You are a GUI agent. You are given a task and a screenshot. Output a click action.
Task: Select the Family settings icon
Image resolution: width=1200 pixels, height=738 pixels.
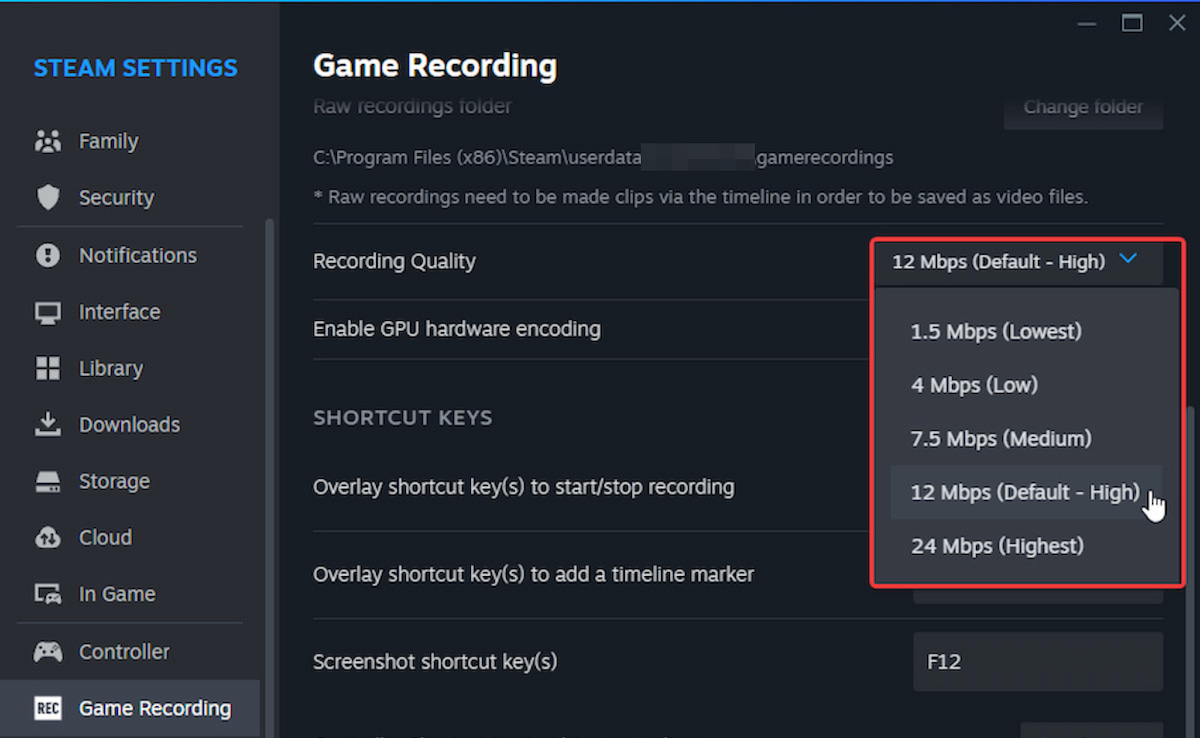pyautogui.click(x=47, y=141)
